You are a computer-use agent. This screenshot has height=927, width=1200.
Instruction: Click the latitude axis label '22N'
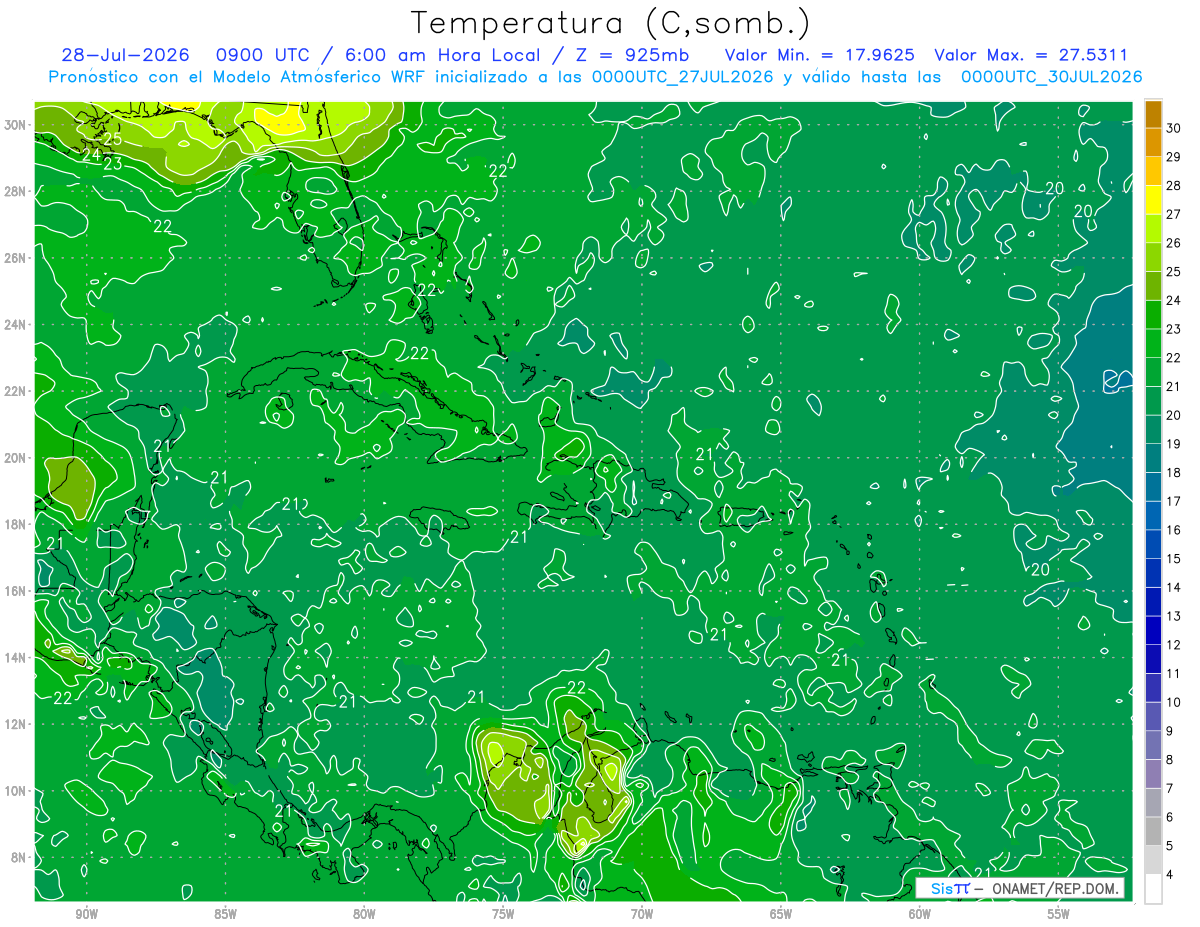tap(15, 391)
